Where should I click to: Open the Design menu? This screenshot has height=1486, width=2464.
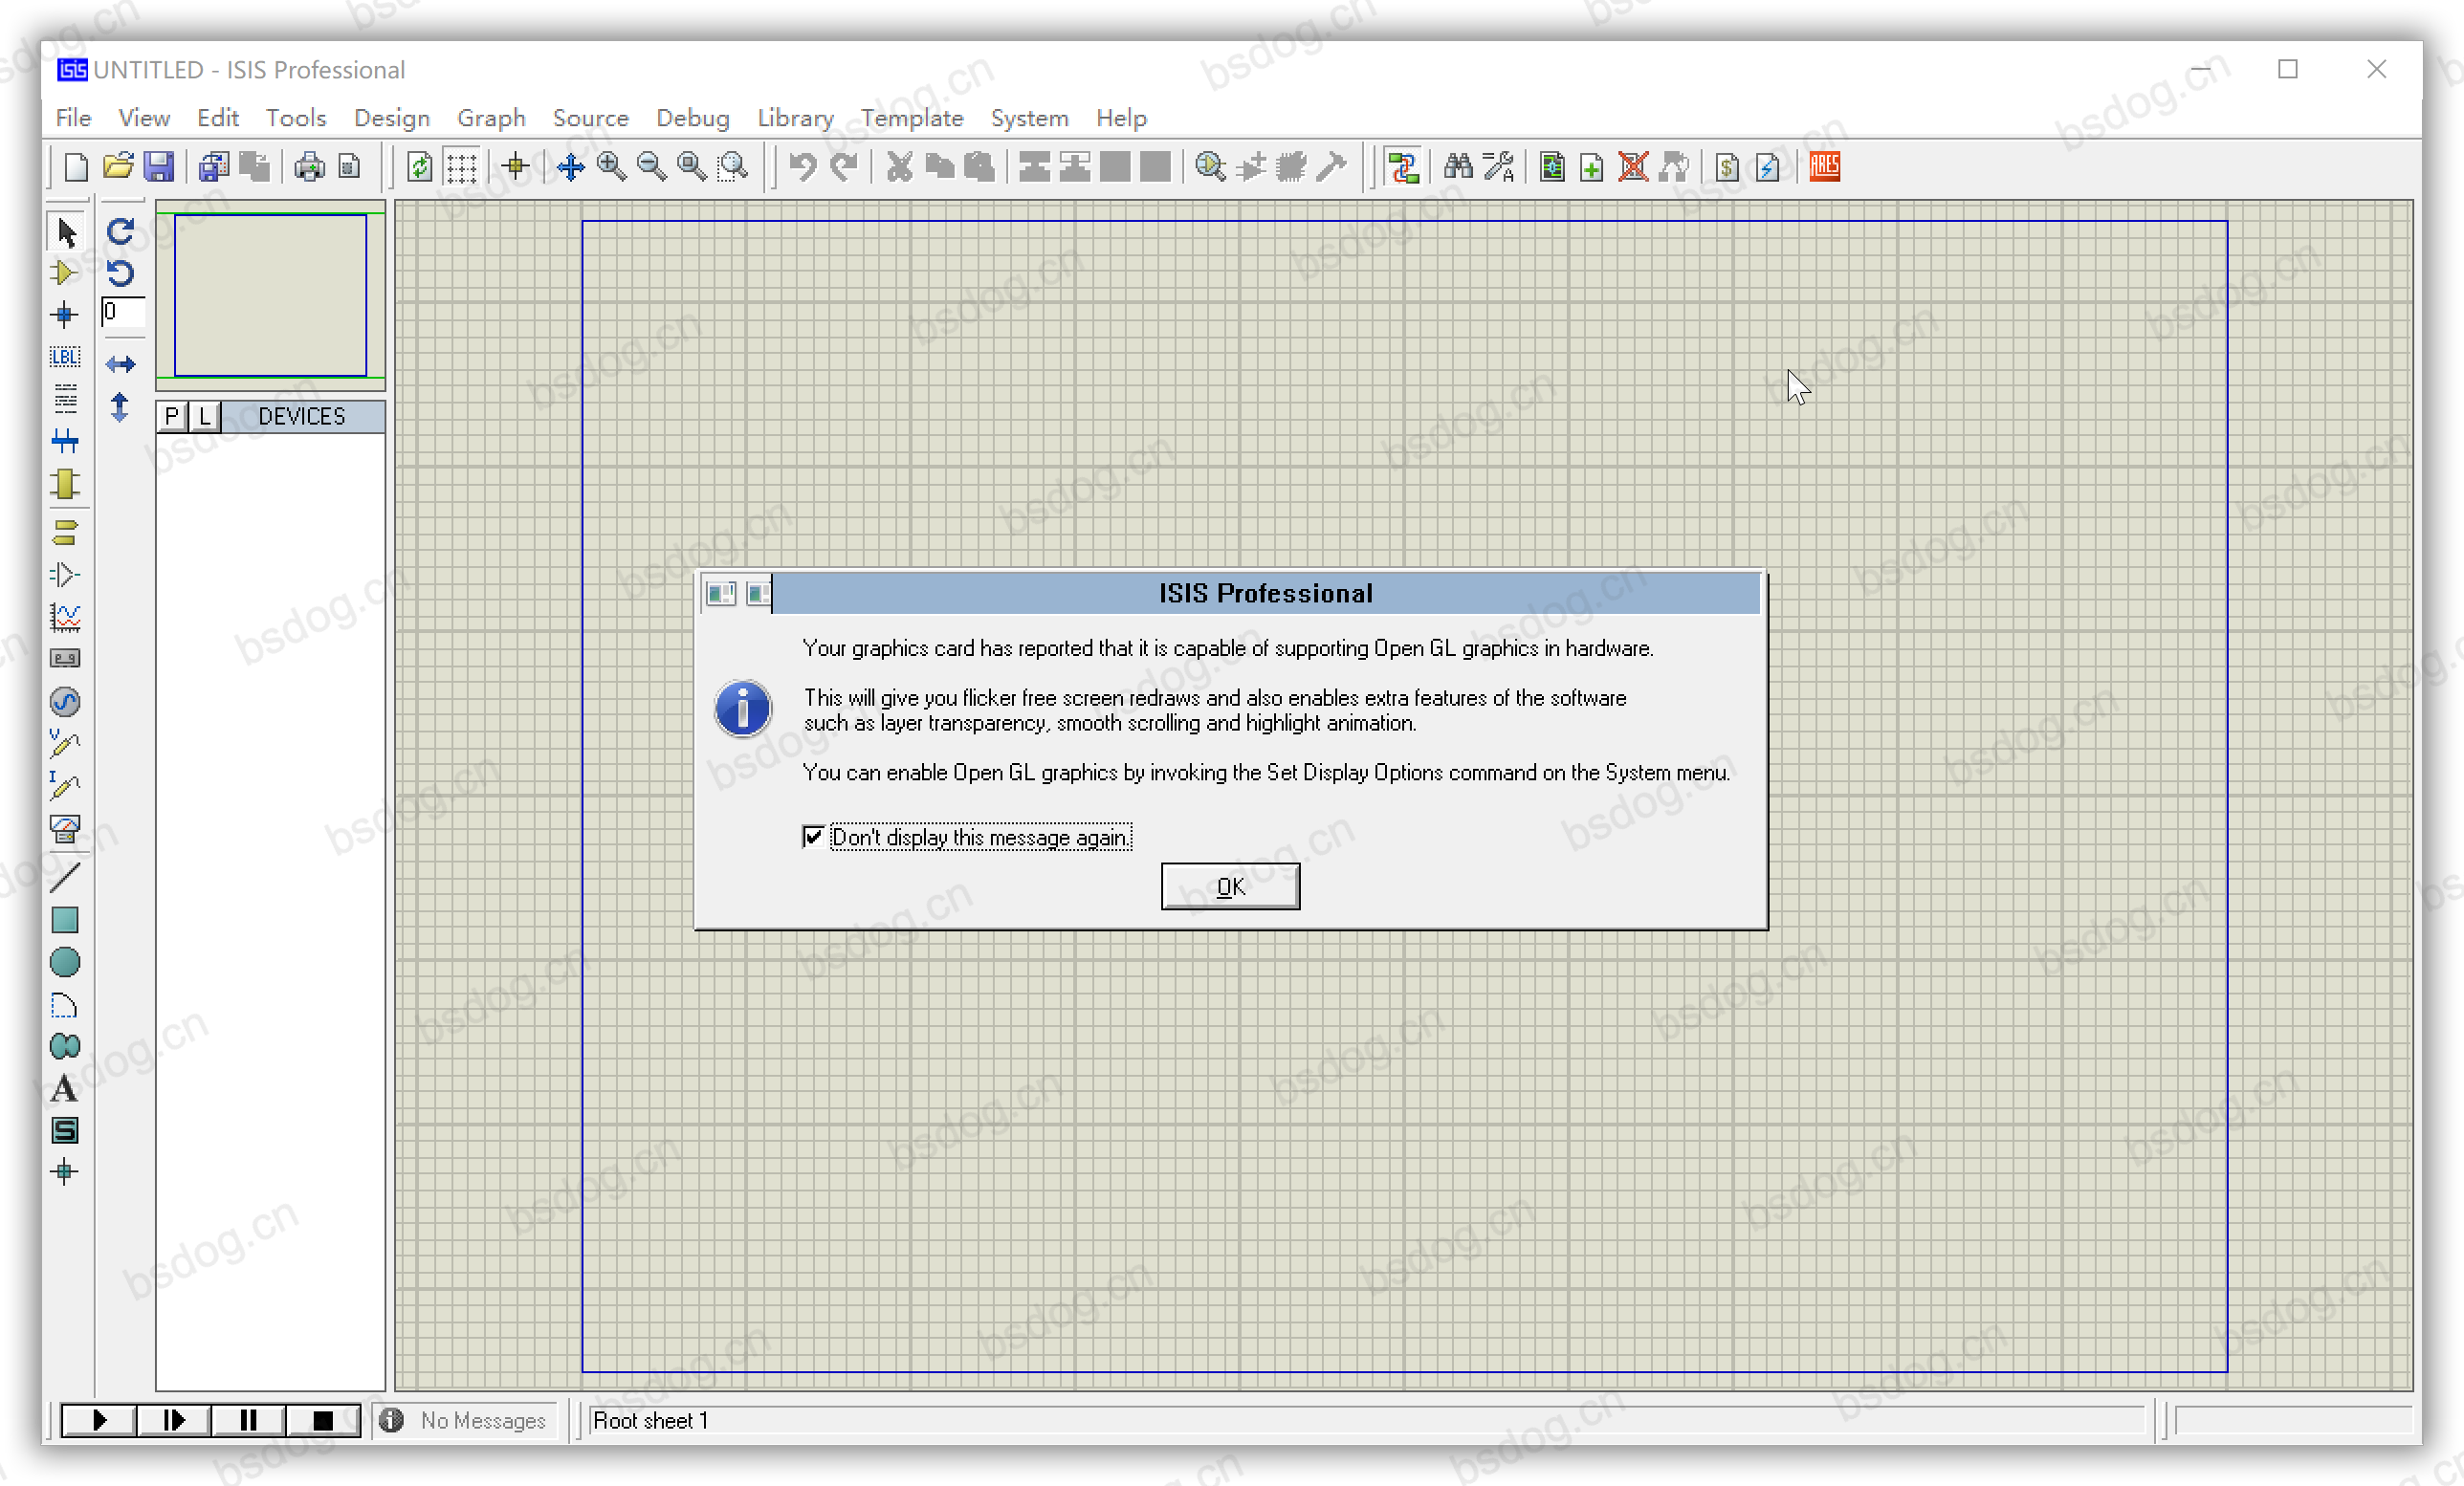point(392,118)
